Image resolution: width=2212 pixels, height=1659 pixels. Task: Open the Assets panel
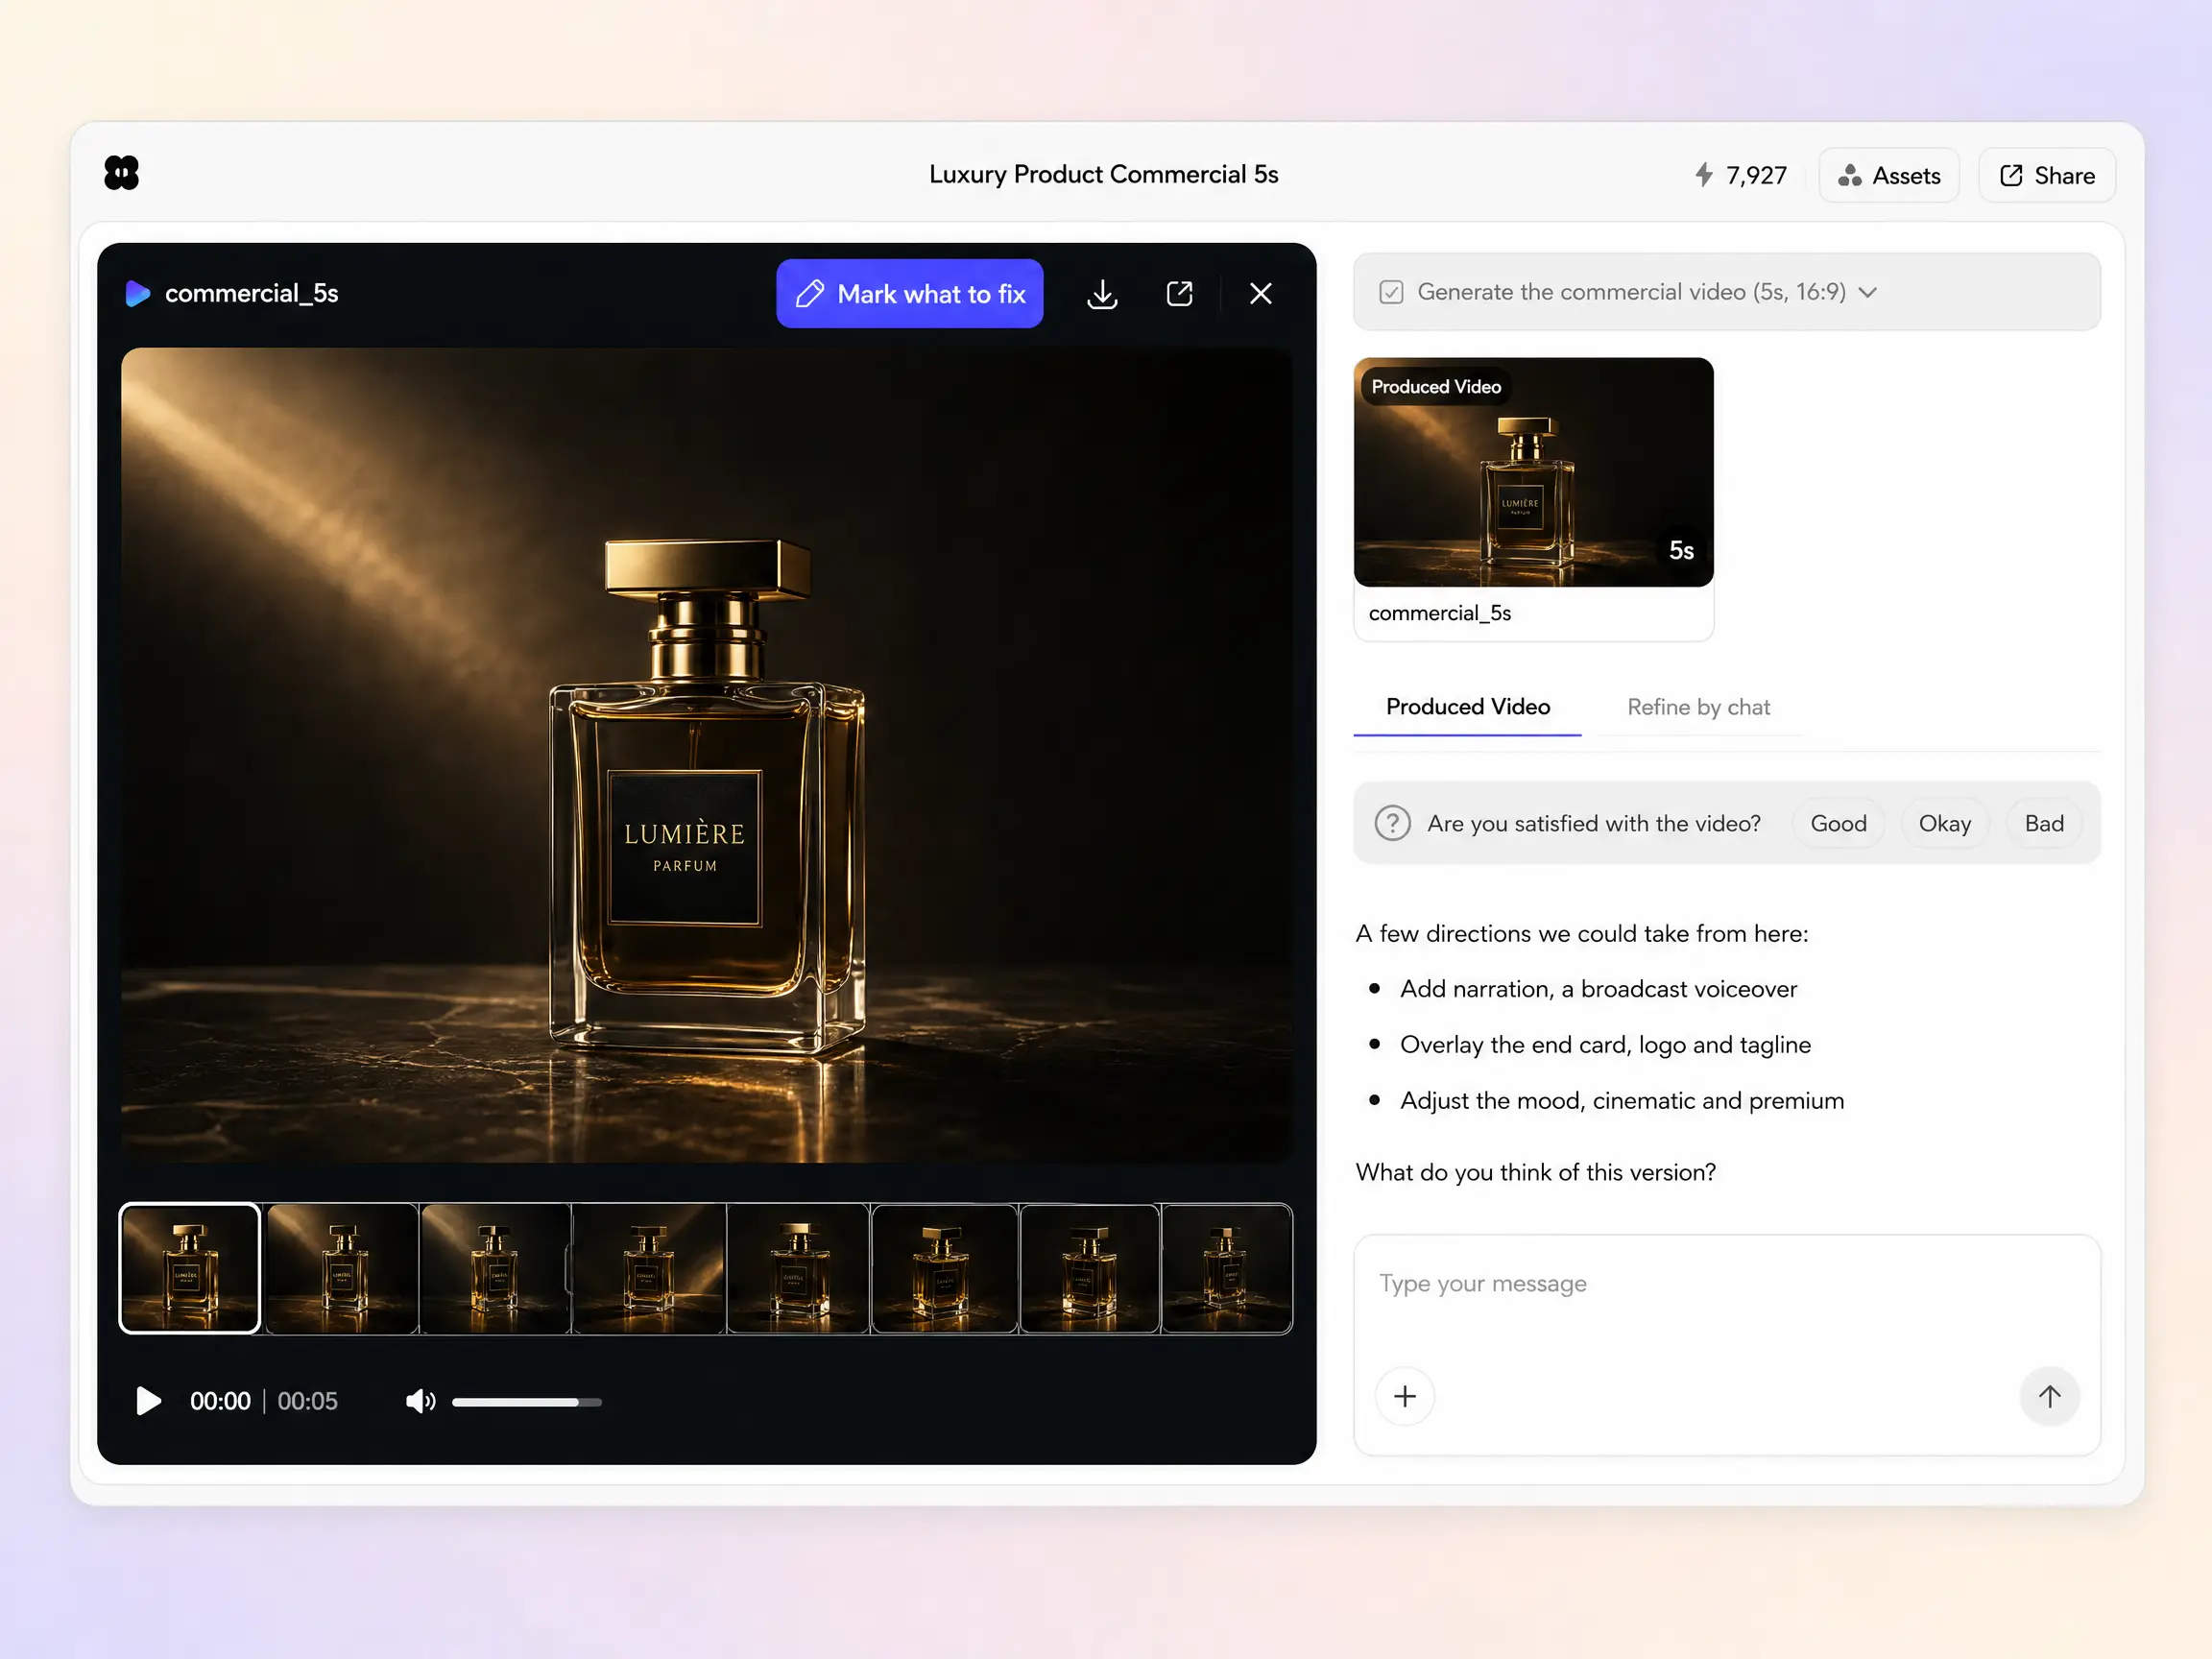1888,175
